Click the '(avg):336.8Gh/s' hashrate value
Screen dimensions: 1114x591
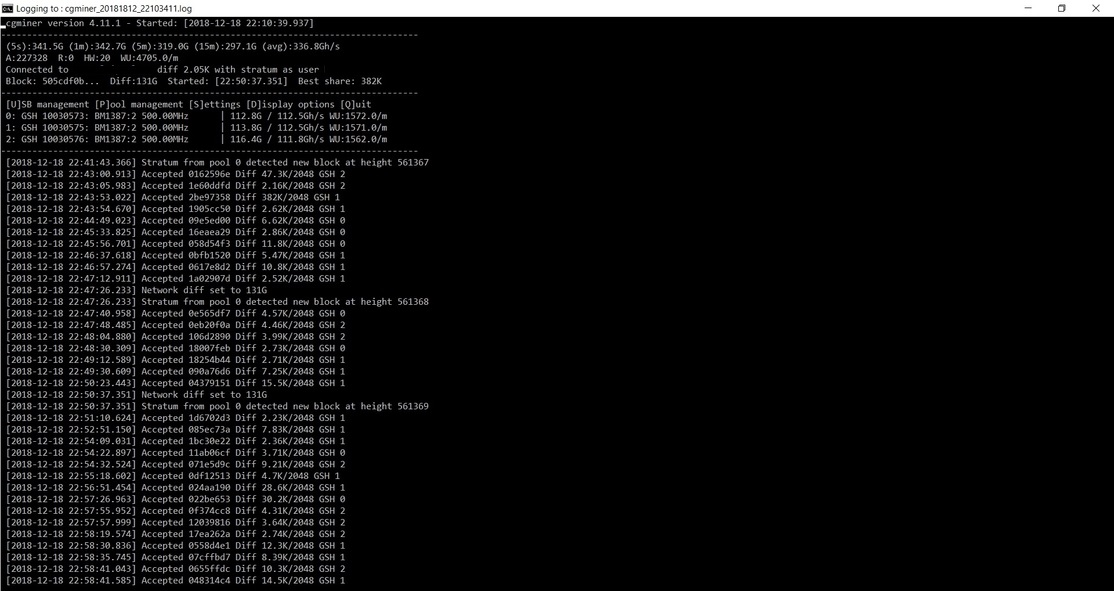(301, 46)
